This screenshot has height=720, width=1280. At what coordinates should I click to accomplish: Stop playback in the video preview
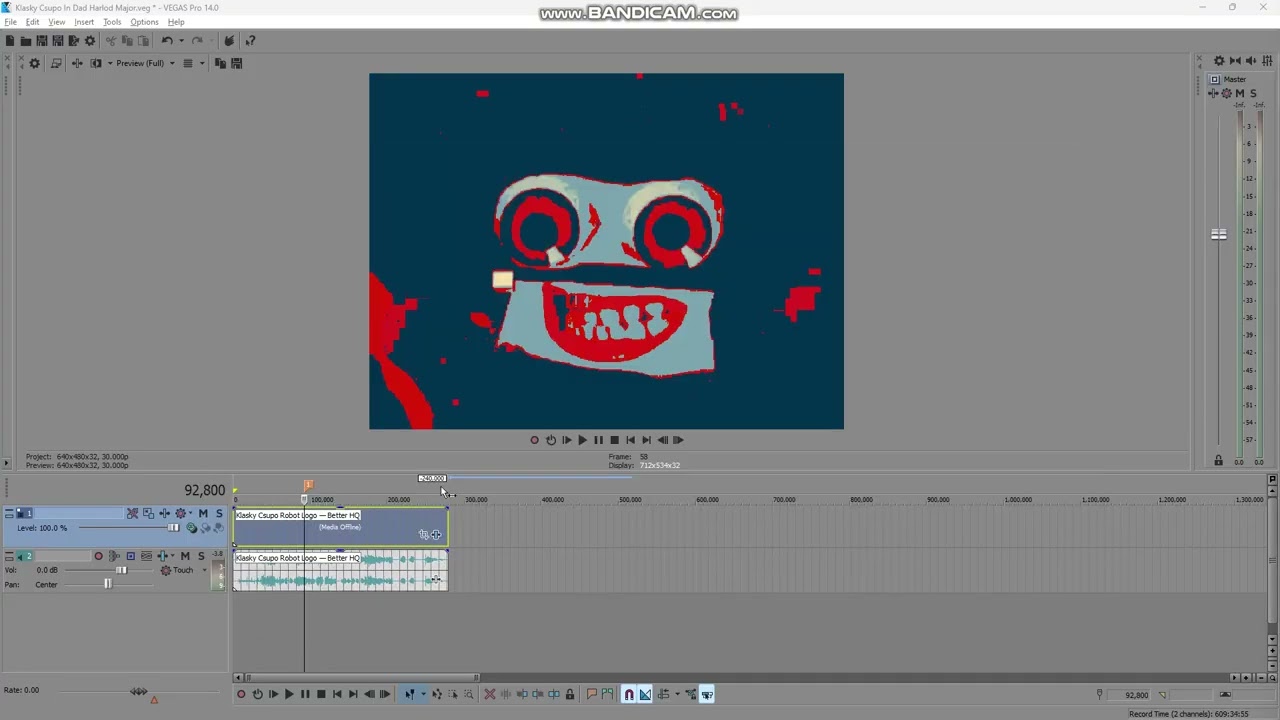click(x=614, y=440)
